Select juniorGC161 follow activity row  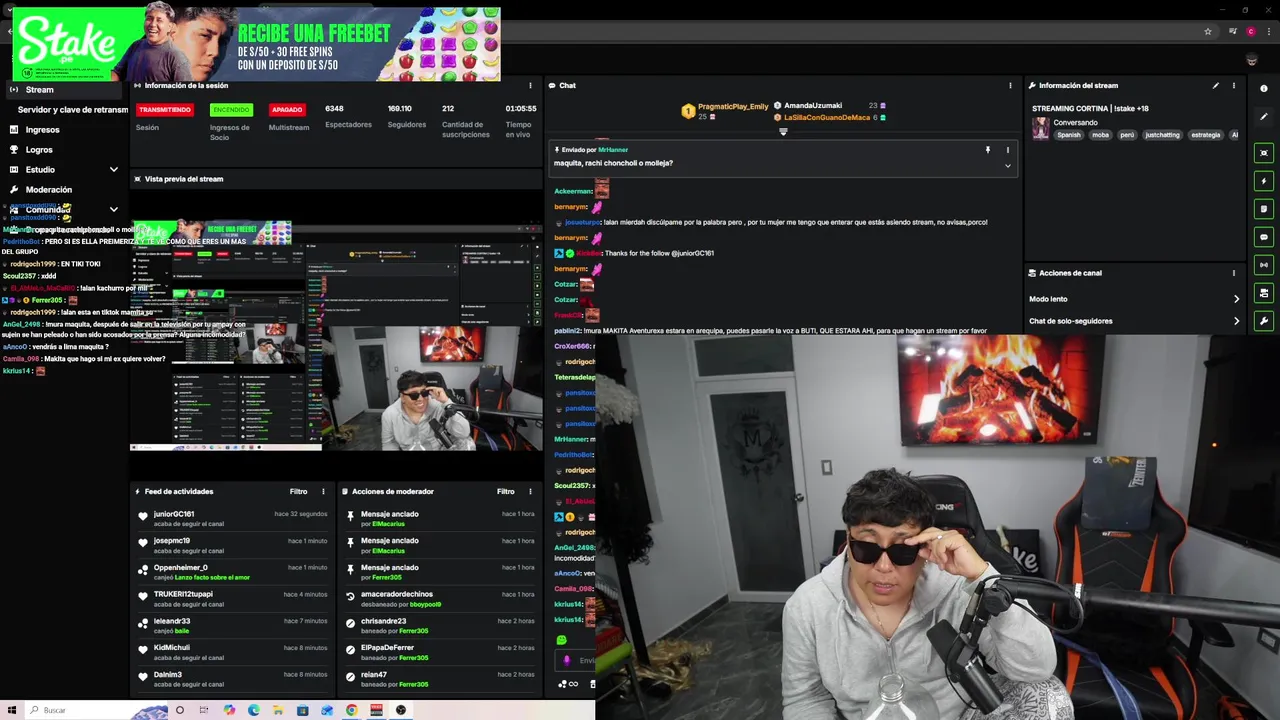234,518
